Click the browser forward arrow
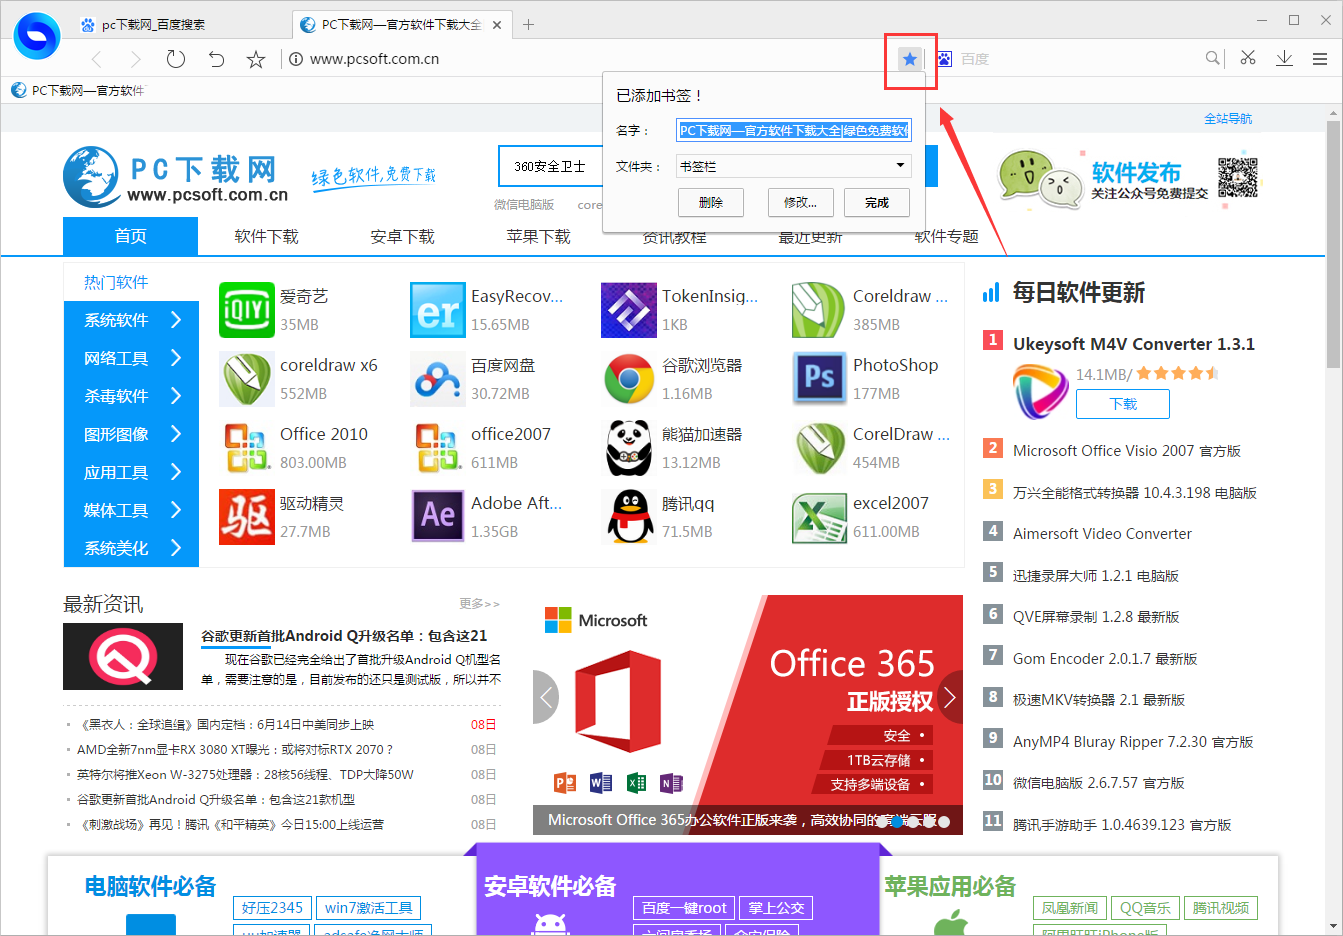The image size is (1343, 936). click(x=137, y=59)
